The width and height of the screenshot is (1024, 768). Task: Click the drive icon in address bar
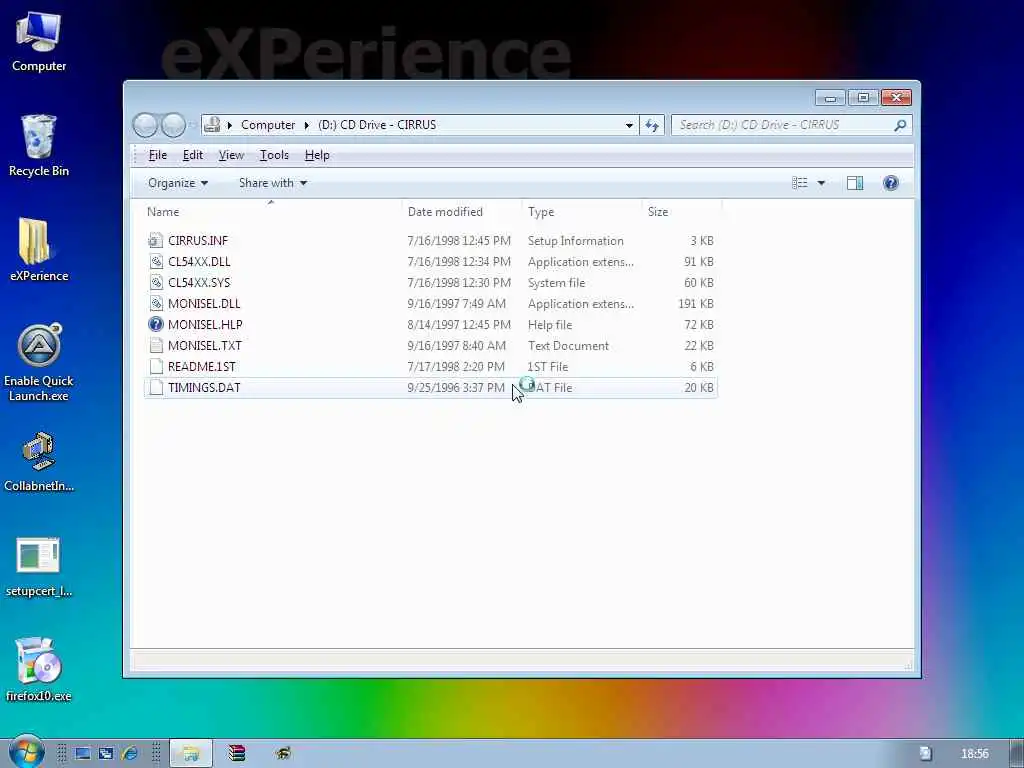pyautogui.click(x=212, y=125)
